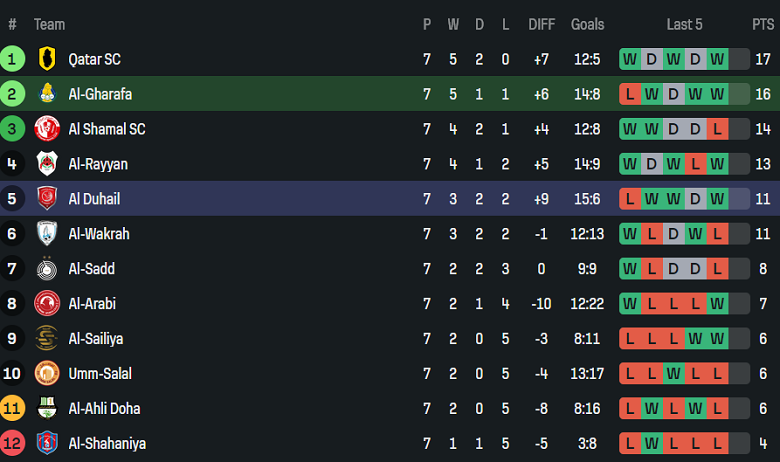Click the DIFF column header
Viewport: 780px width, 462px height.
[541, 24]
